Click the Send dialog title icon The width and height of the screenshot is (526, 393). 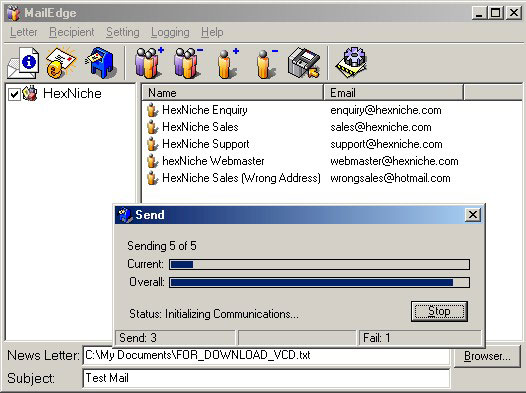click(125, 215)
